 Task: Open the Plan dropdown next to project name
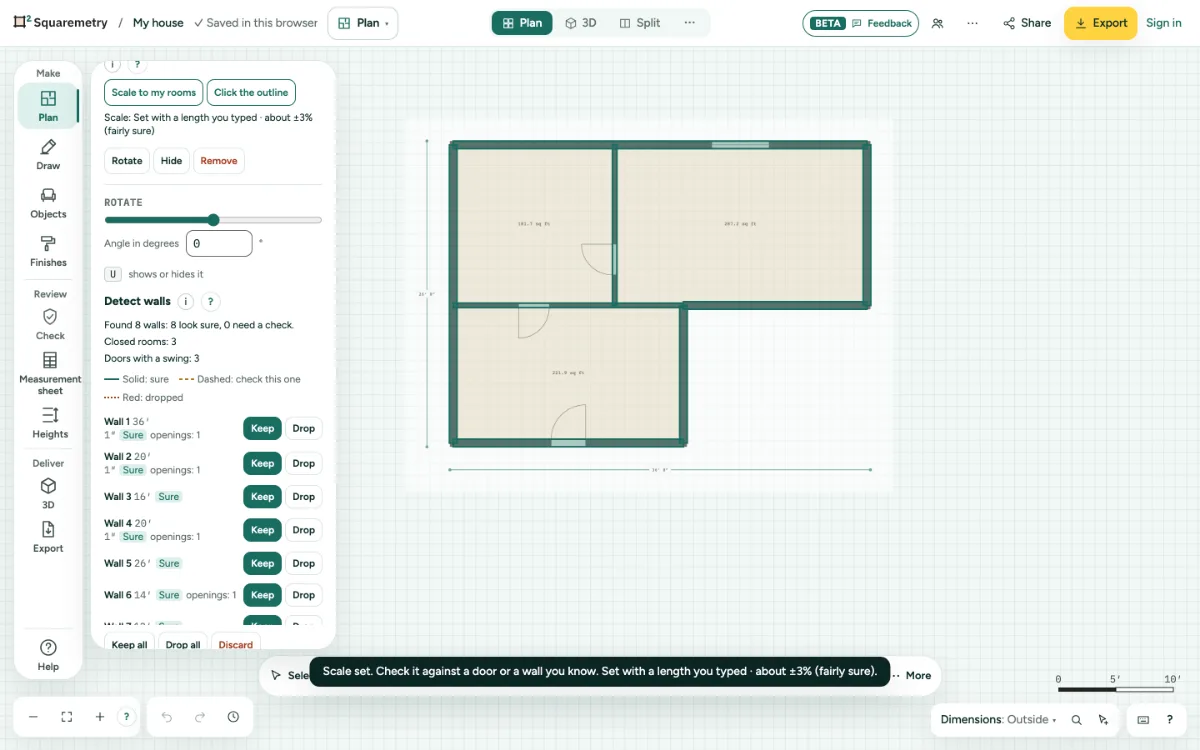[x=362, y=23]
